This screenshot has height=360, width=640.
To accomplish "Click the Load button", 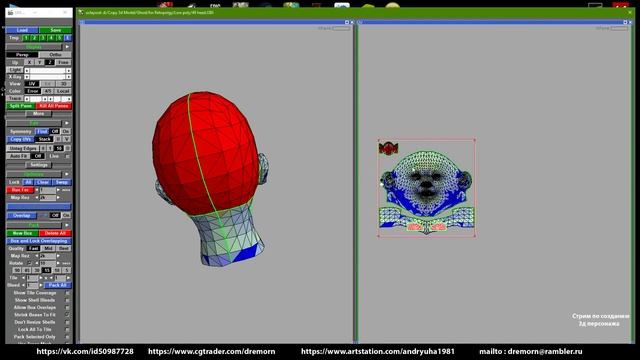I will [22, 30].
